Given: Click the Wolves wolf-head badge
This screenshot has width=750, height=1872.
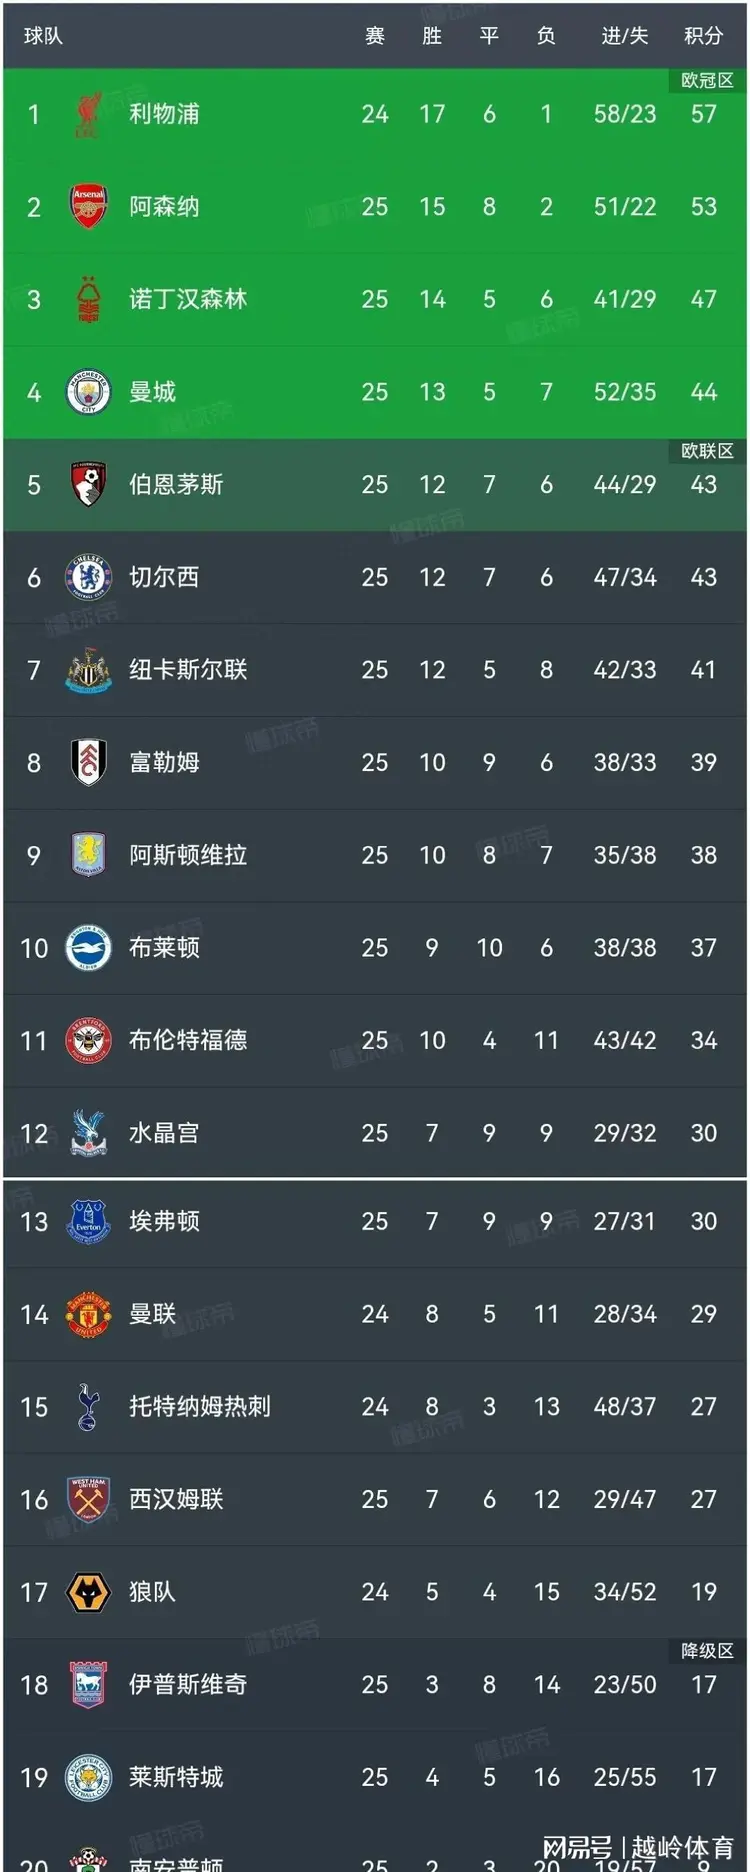Looking at the screenshot, I should pos(88,1592).
